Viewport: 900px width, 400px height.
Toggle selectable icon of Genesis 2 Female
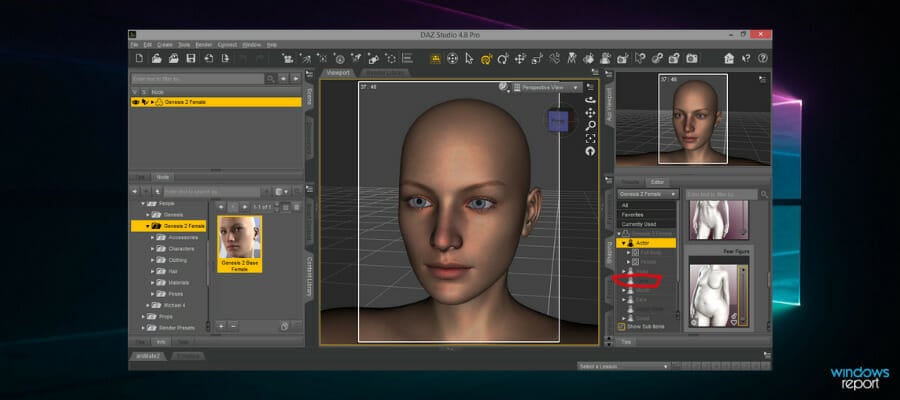coord(145,102)
